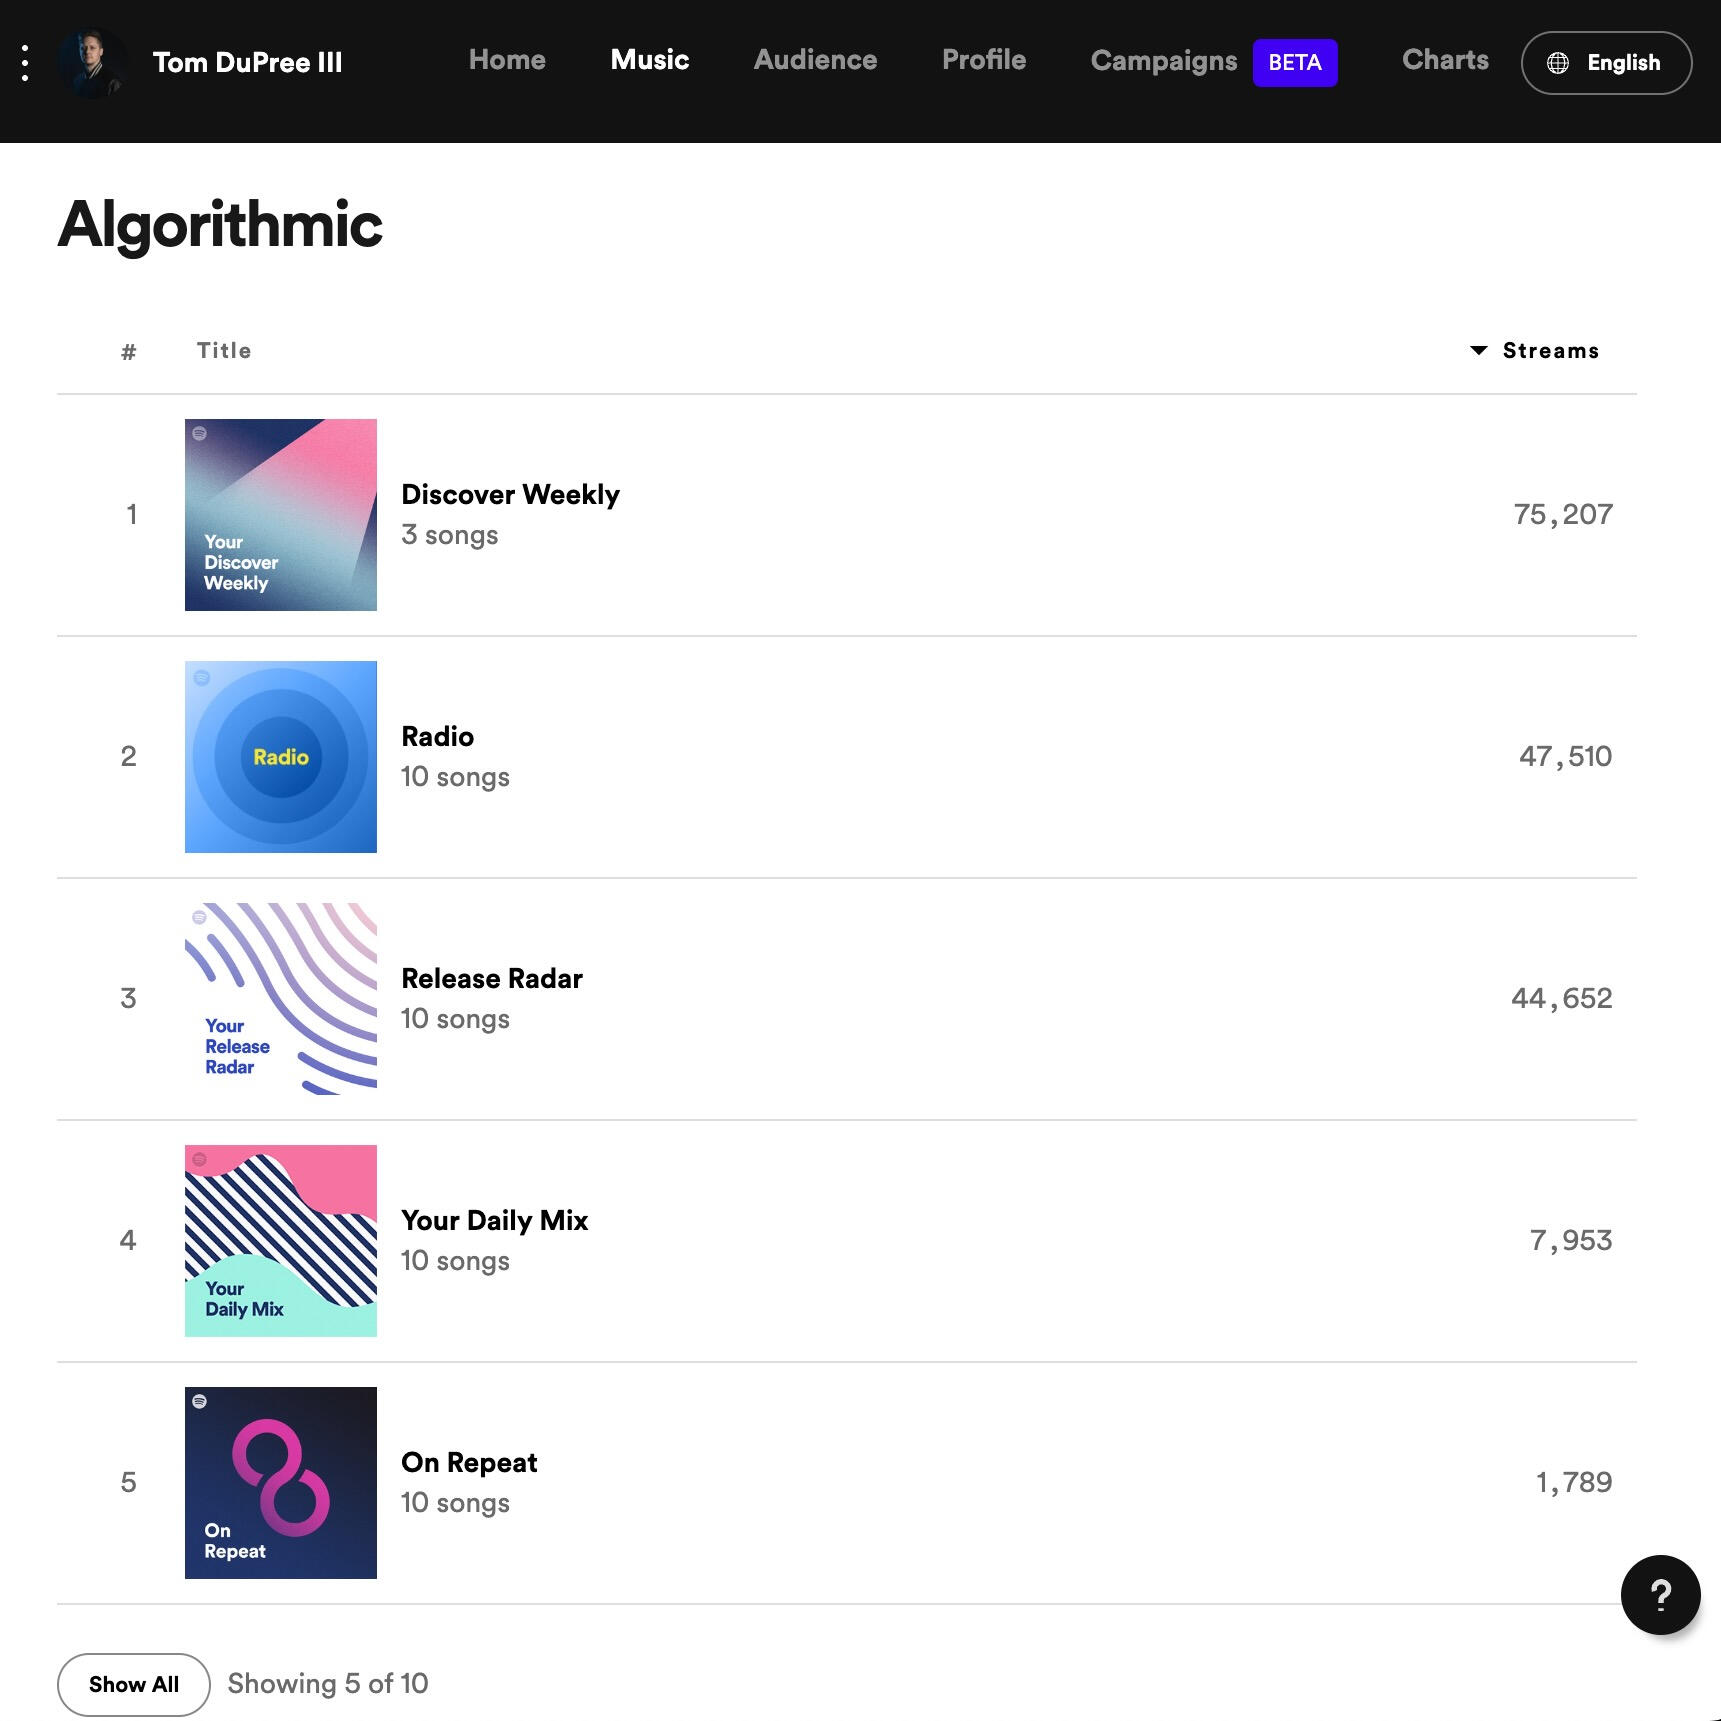Switch to the Audience tab
1721x1721 pixels.
815,60
